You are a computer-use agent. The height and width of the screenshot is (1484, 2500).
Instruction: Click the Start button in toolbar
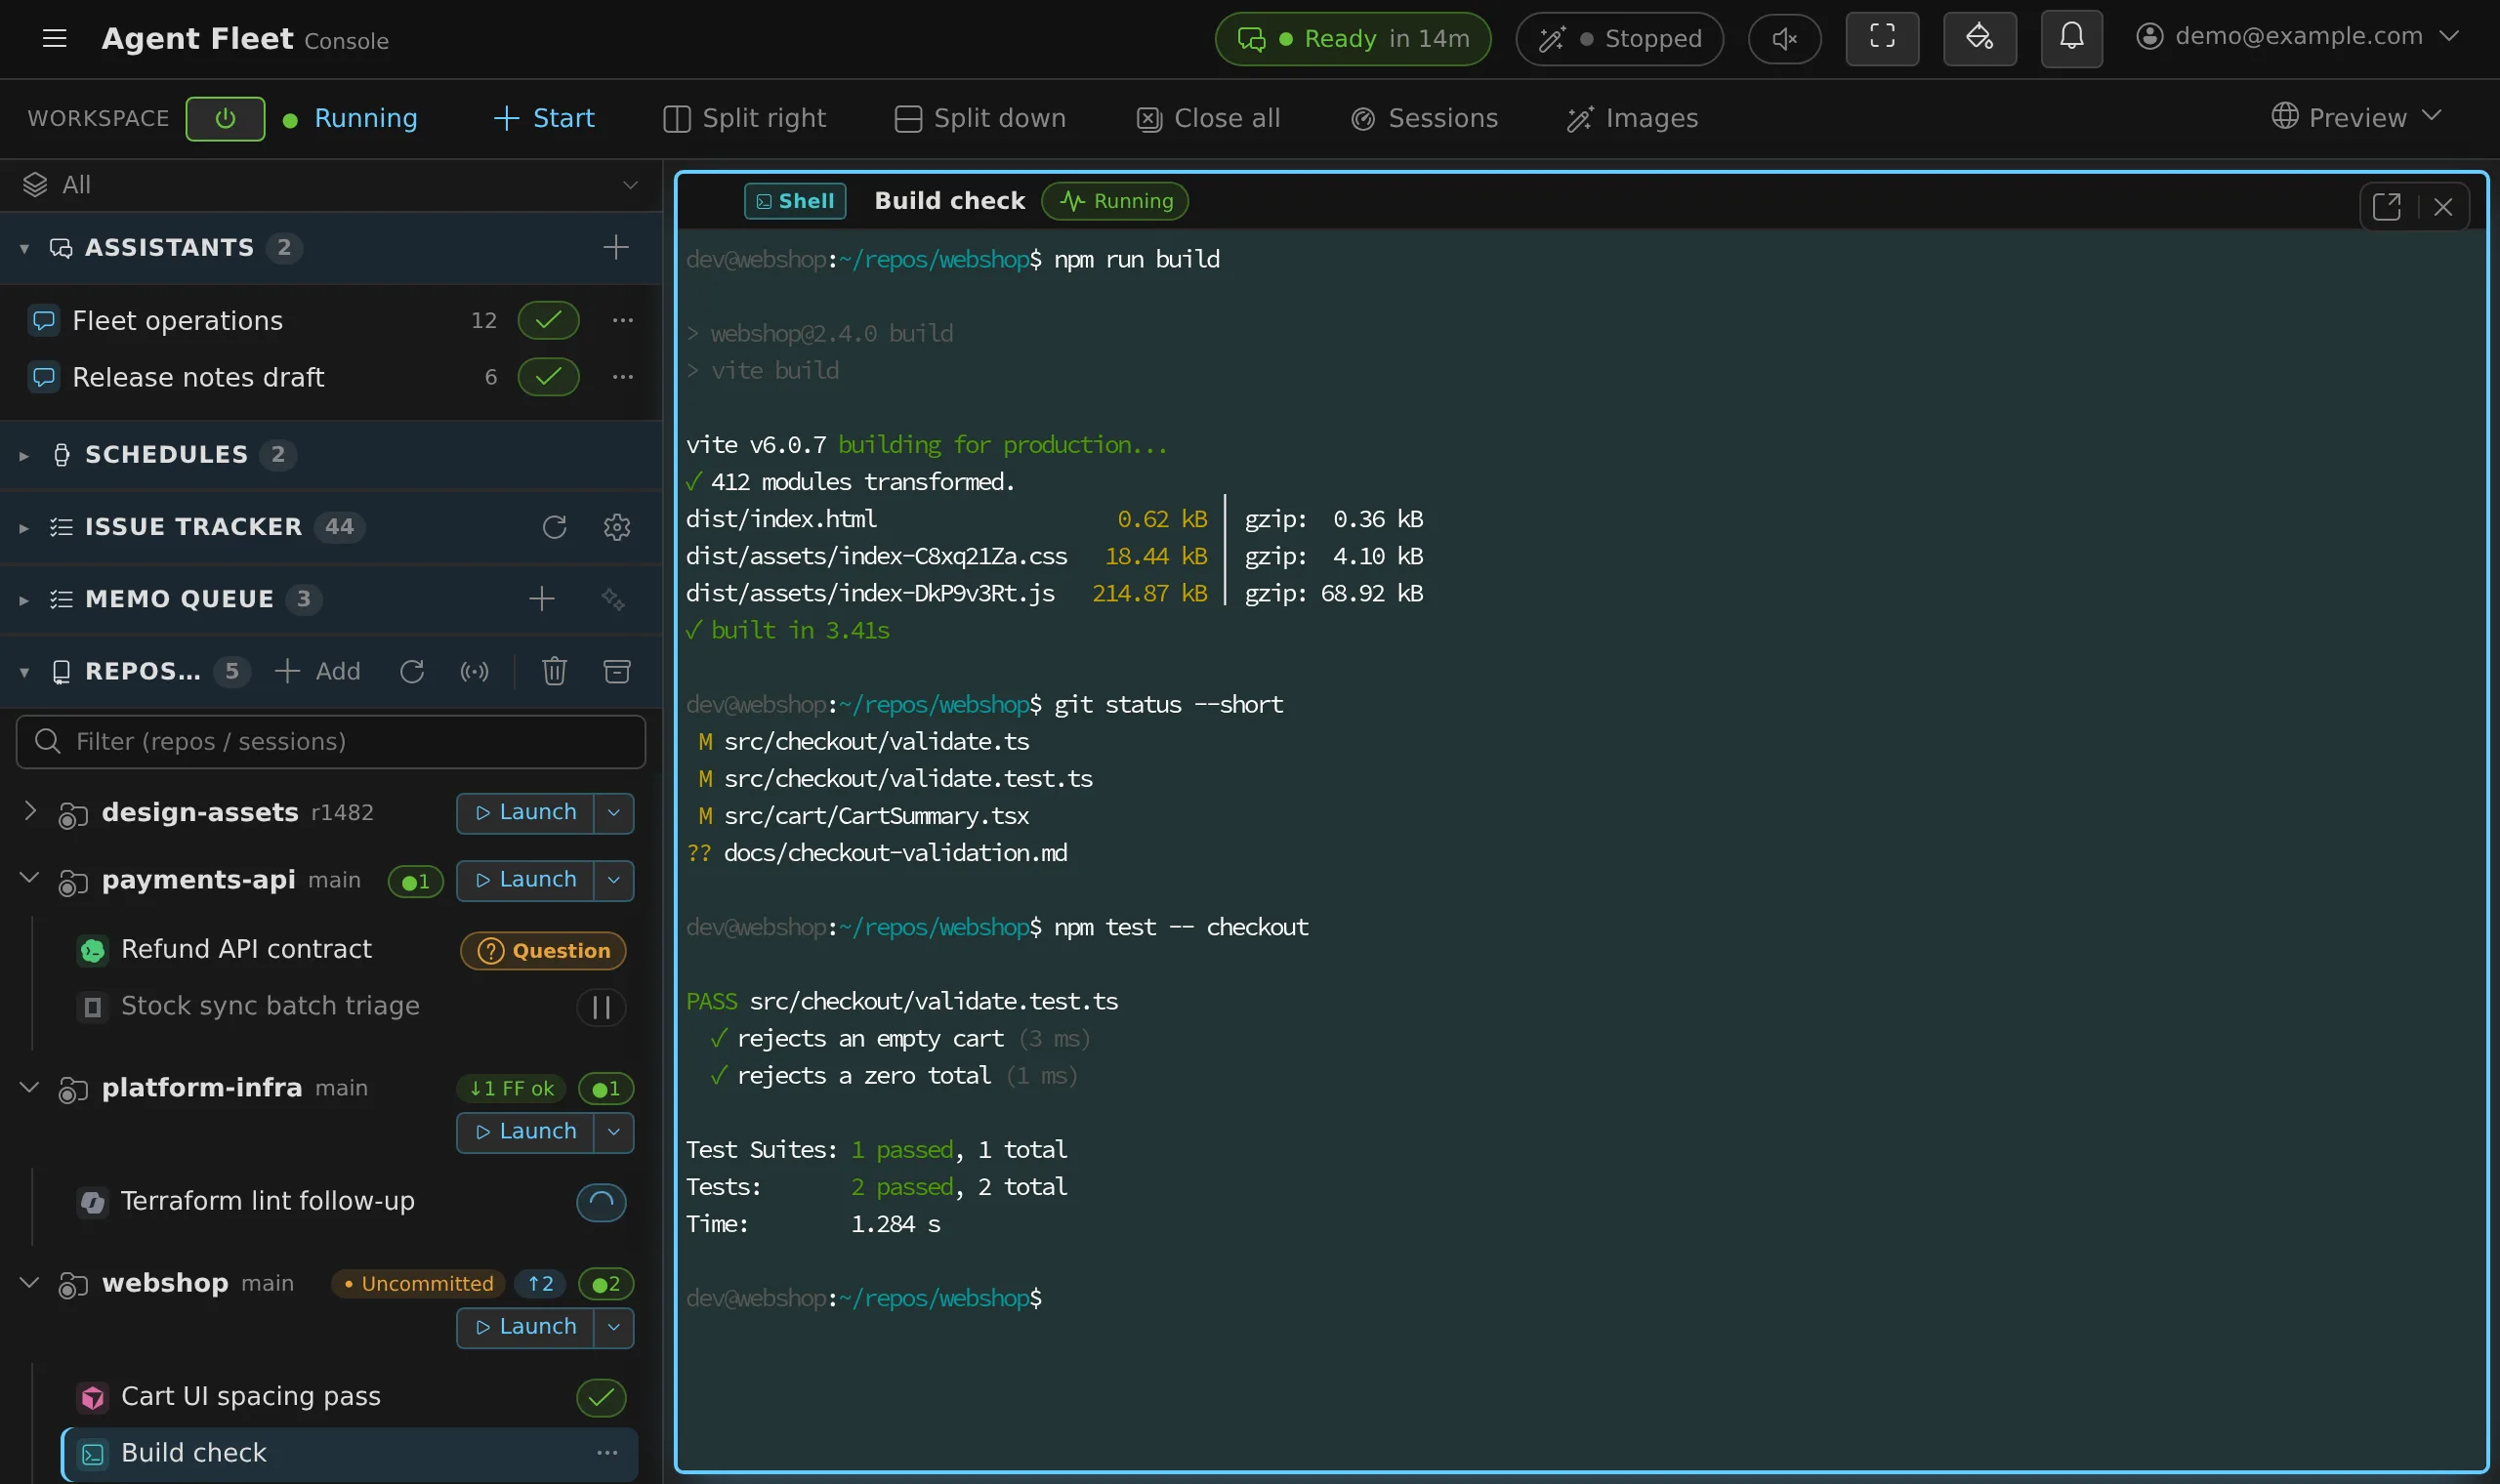coord(544,119)
